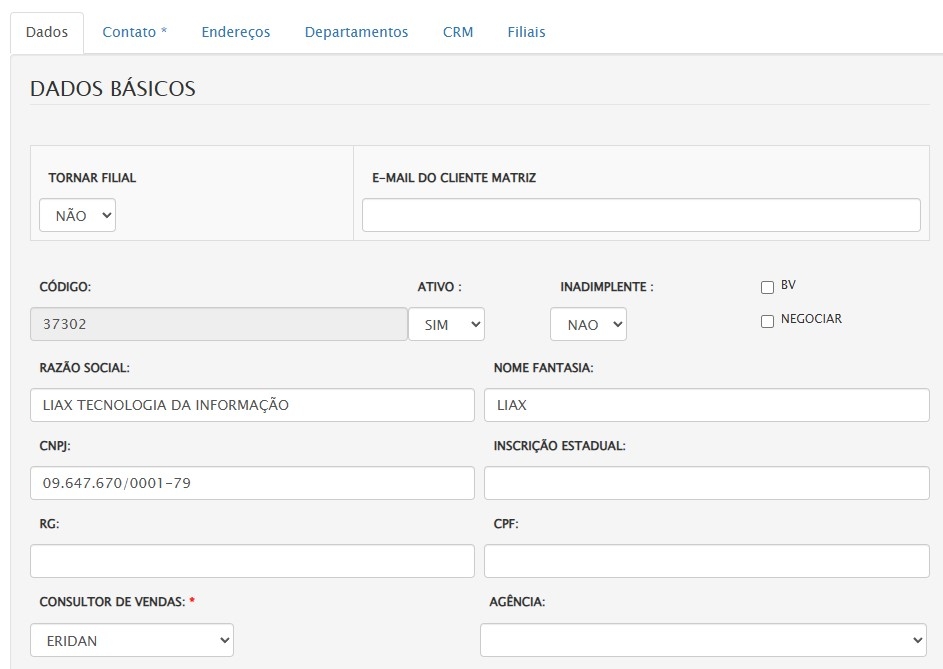Click the Inscrição Estadual field
Screen dimensions: 943x669
[706, 483]
